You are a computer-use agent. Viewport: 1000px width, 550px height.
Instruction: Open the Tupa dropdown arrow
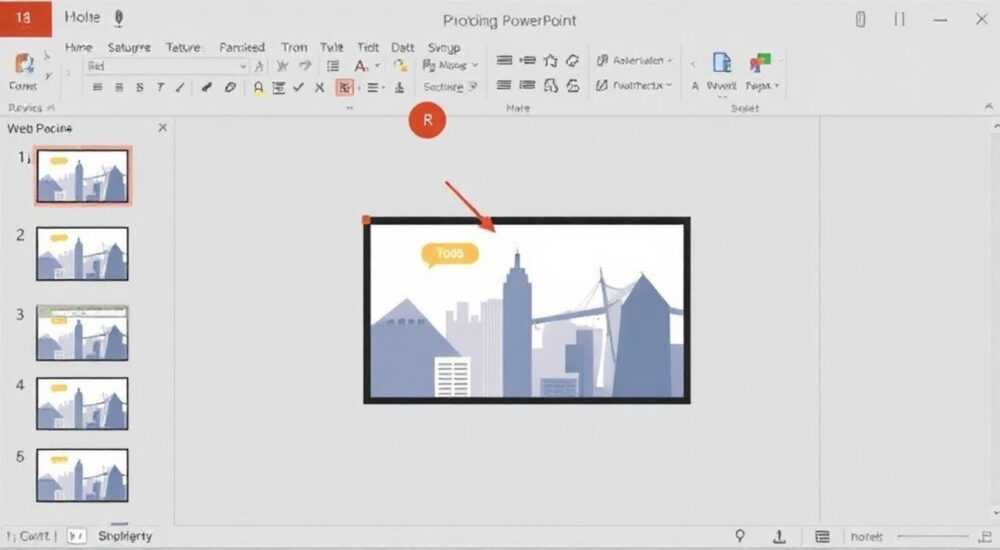pyautogui.click(x=777, y=86)
